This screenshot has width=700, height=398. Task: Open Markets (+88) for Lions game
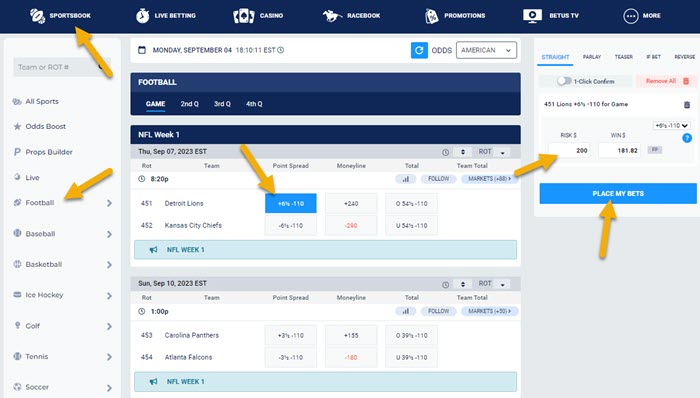tap(489, 179)
